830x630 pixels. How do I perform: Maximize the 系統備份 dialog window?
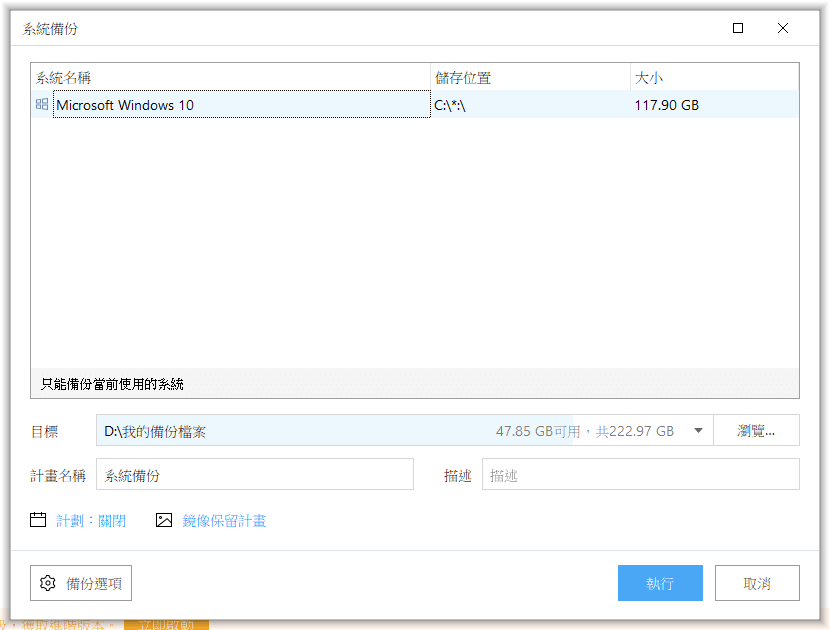click(738, 28)
